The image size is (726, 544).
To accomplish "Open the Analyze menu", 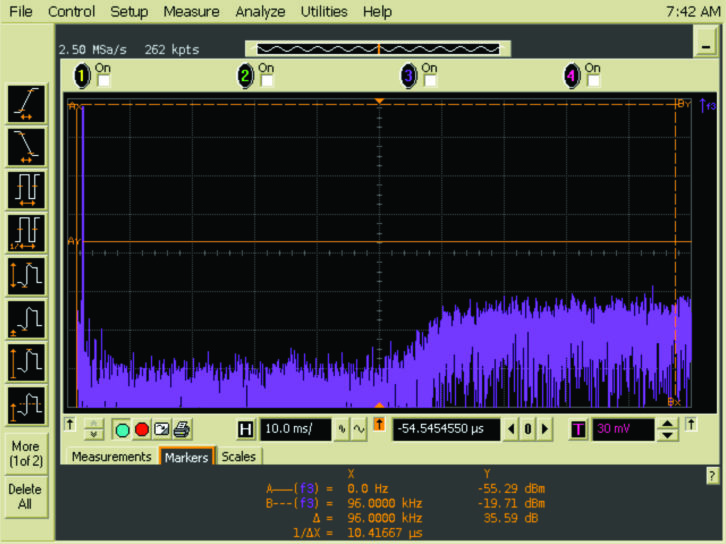I will (x=260, y=11).
